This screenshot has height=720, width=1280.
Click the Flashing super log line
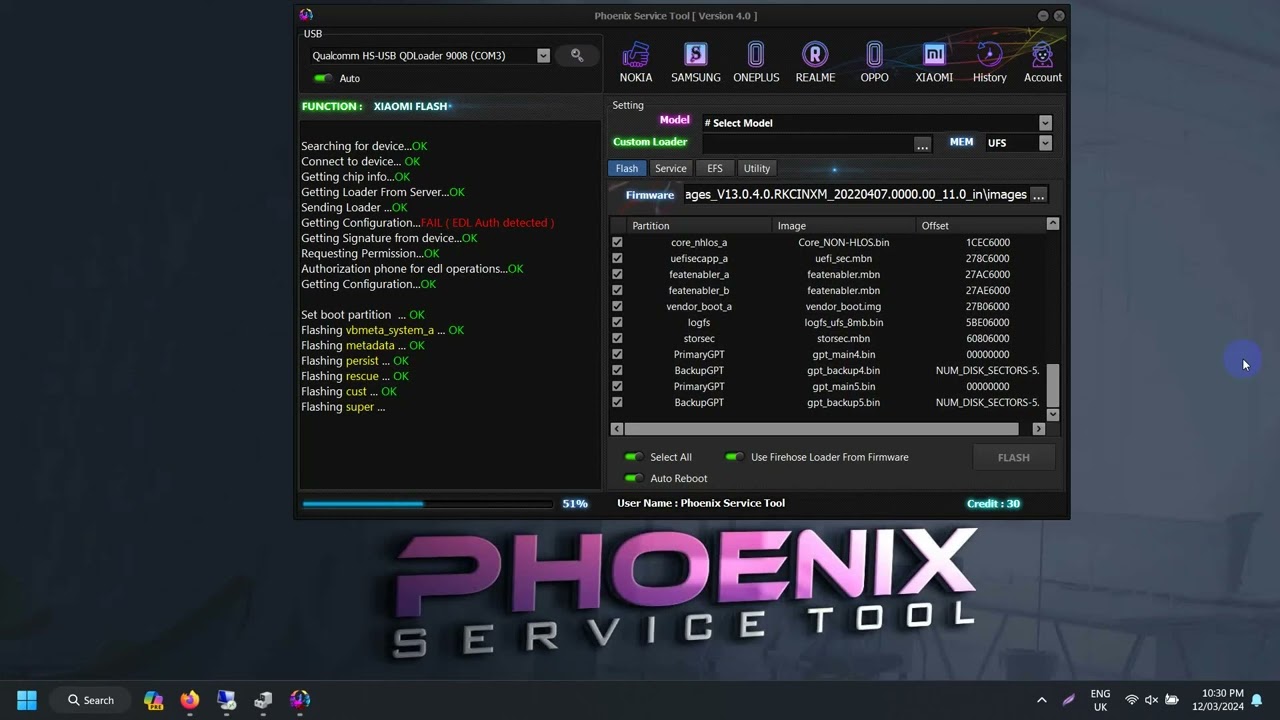pyautogui.click(x=343, y=407)
